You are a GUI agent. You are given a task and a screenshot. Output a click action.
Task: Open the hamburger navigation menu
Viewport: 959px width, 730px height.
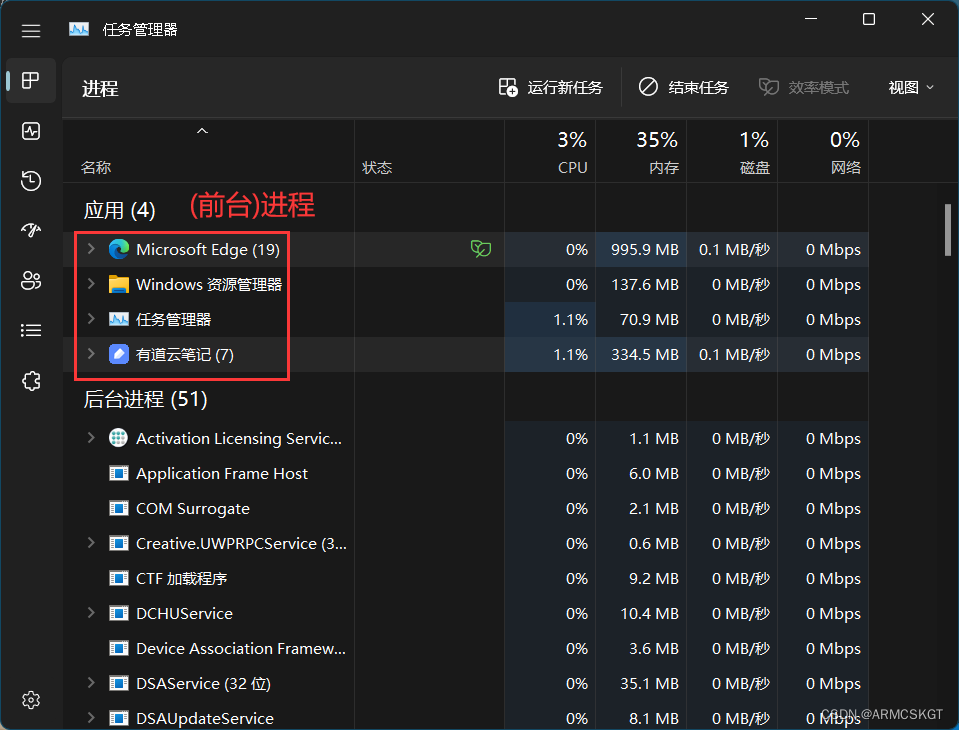pyautogui.click(x=31, y=31)
